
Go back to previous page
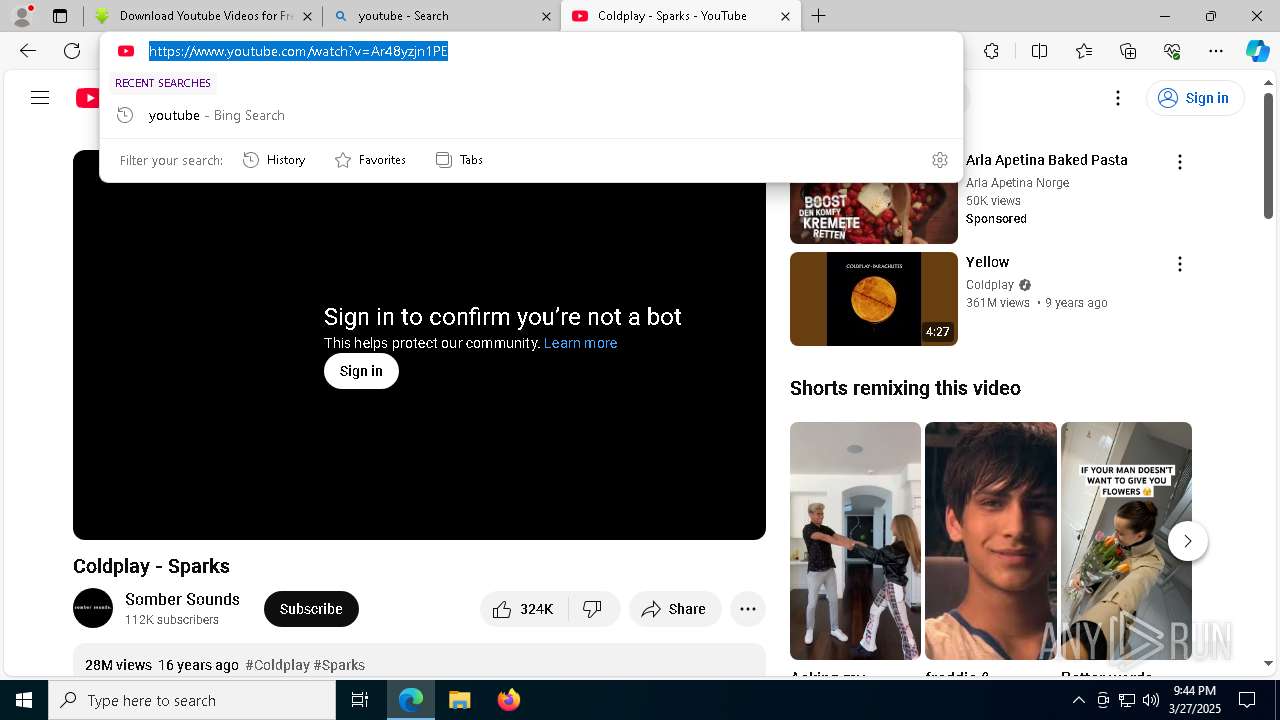pos(28,51)
